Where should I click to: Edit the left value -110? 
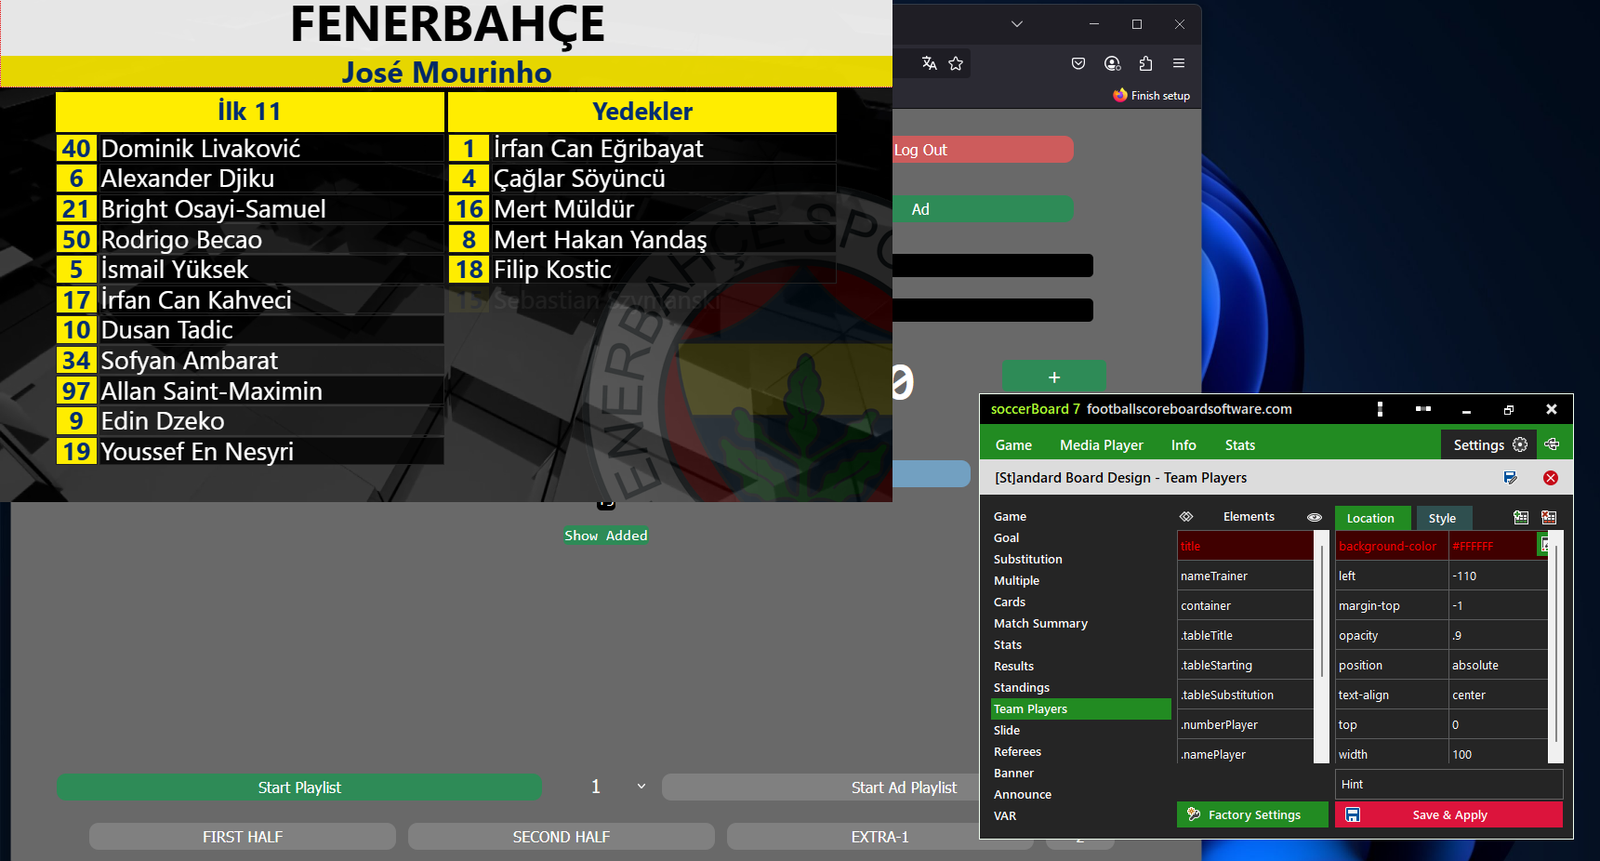[x=1498, y=576]
